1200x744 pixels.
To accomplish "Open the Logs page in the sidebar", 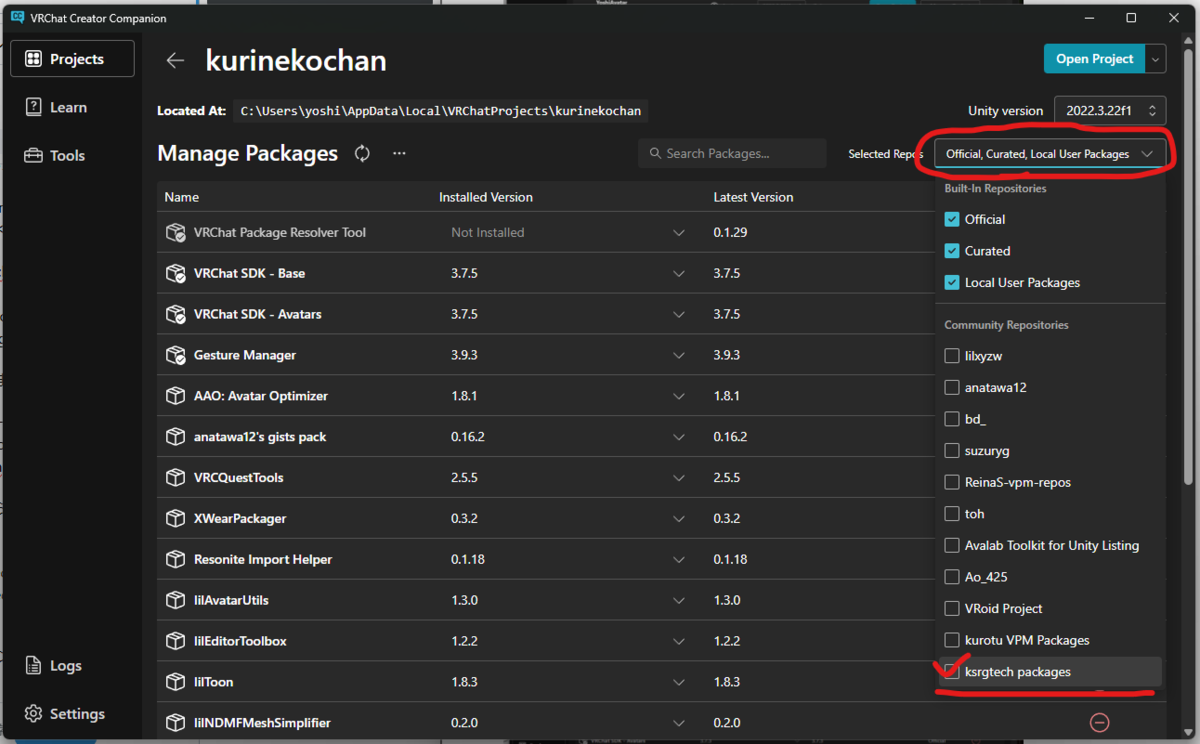I will point(66,666).
